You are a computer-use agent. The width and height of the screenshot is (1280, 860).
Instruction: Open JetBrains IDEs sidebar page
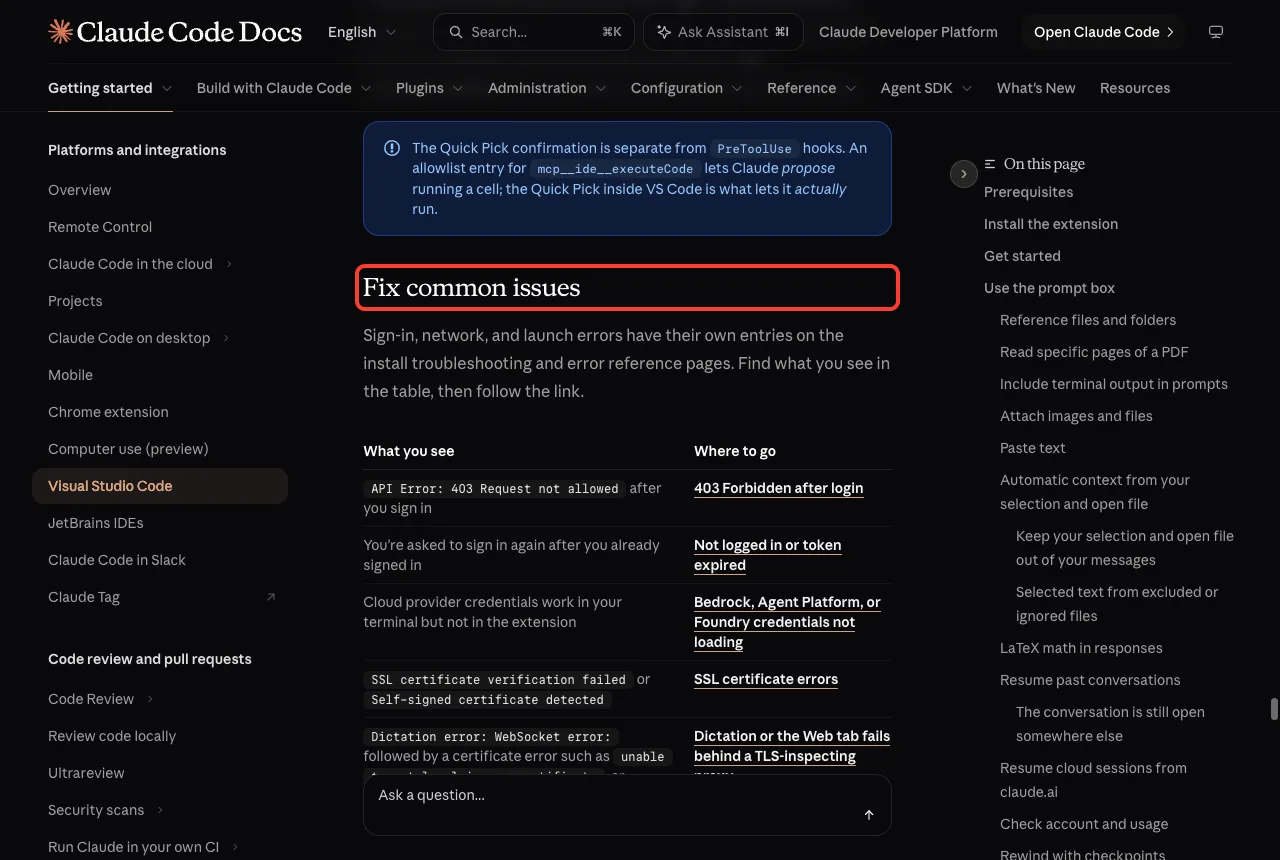point(96,523)
